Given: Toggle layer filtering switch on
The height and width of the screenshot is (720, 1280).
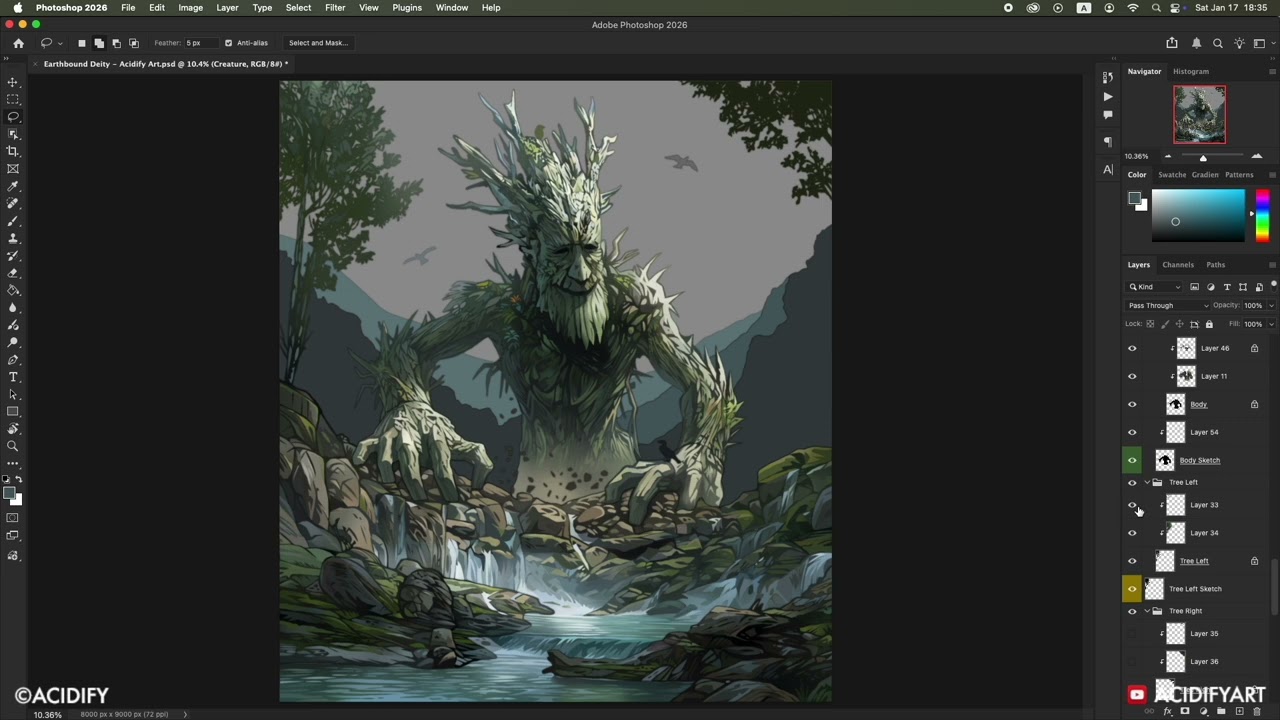Looking at the screenshot, I should coord(1274,286).
